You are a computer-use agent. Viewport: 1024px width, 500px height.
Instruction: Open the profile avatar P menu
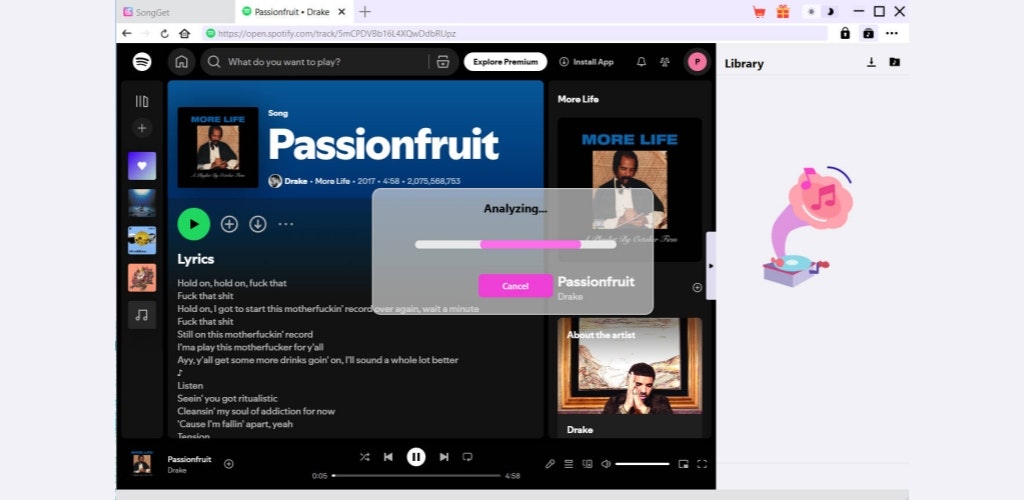click(x=697, y=61)
